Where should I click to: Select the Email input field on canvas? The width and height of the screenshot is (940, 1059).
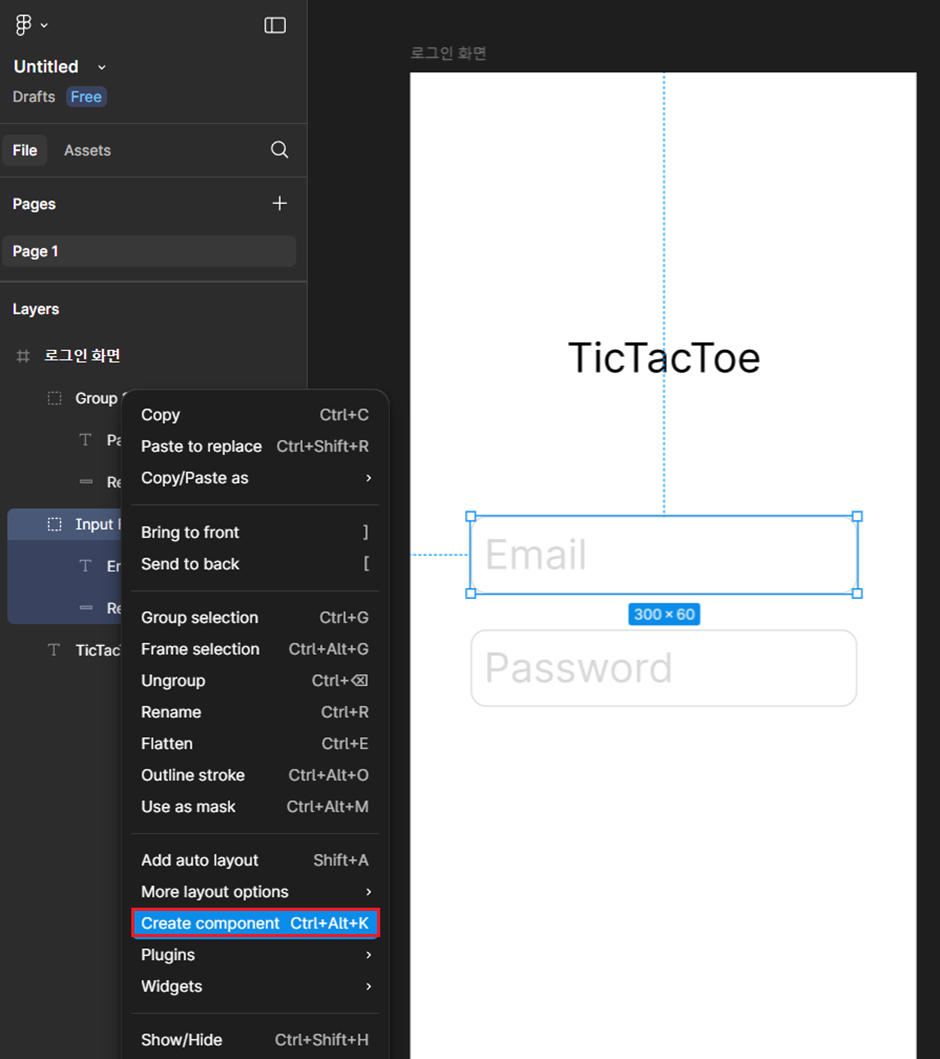pos(664,555)
